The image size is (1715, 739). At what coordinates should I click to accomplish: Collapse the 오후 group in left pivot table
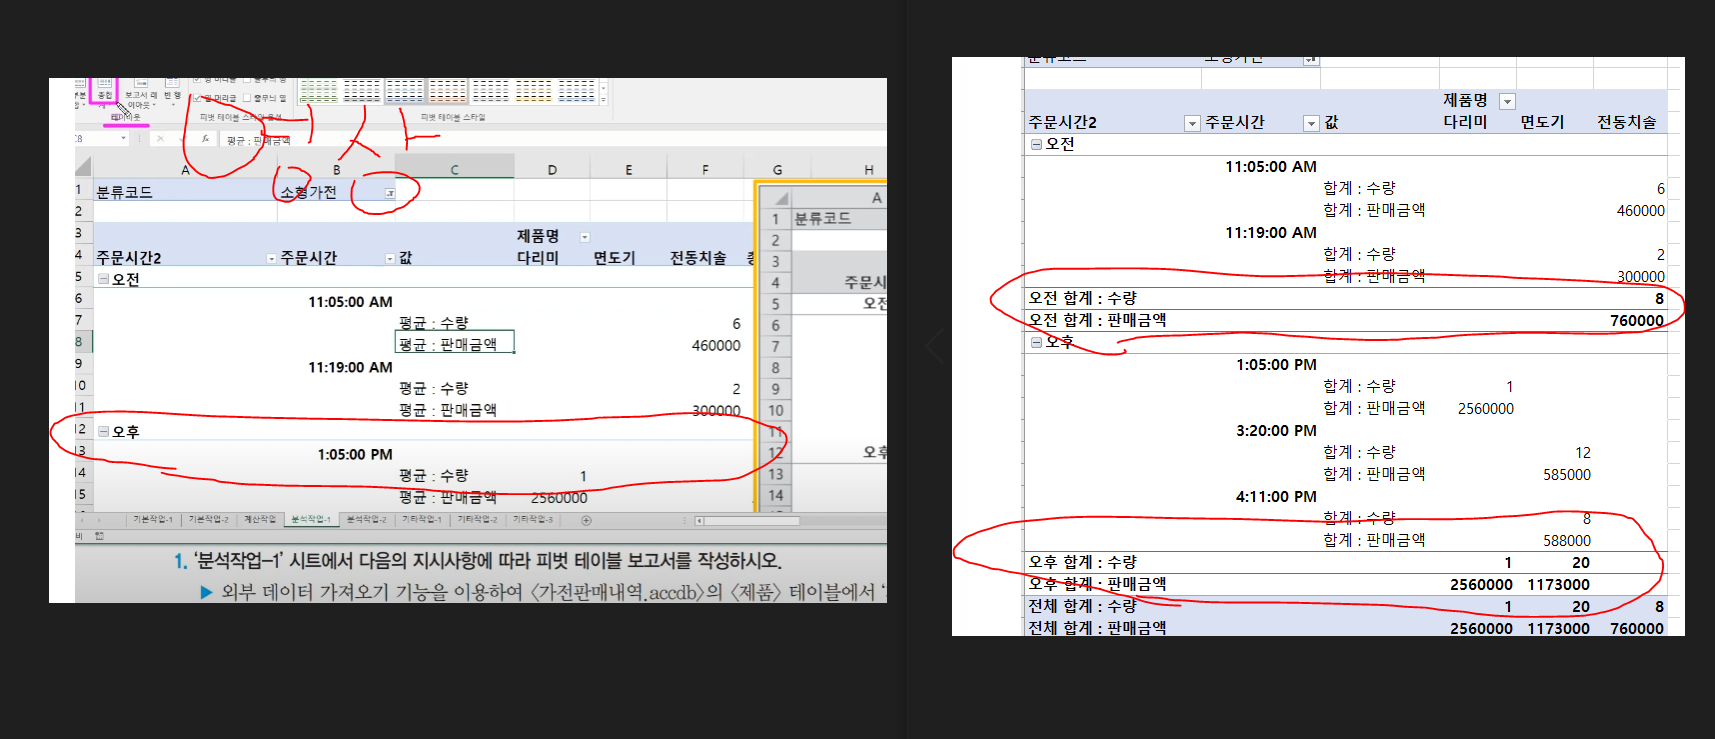pos(103,432)
